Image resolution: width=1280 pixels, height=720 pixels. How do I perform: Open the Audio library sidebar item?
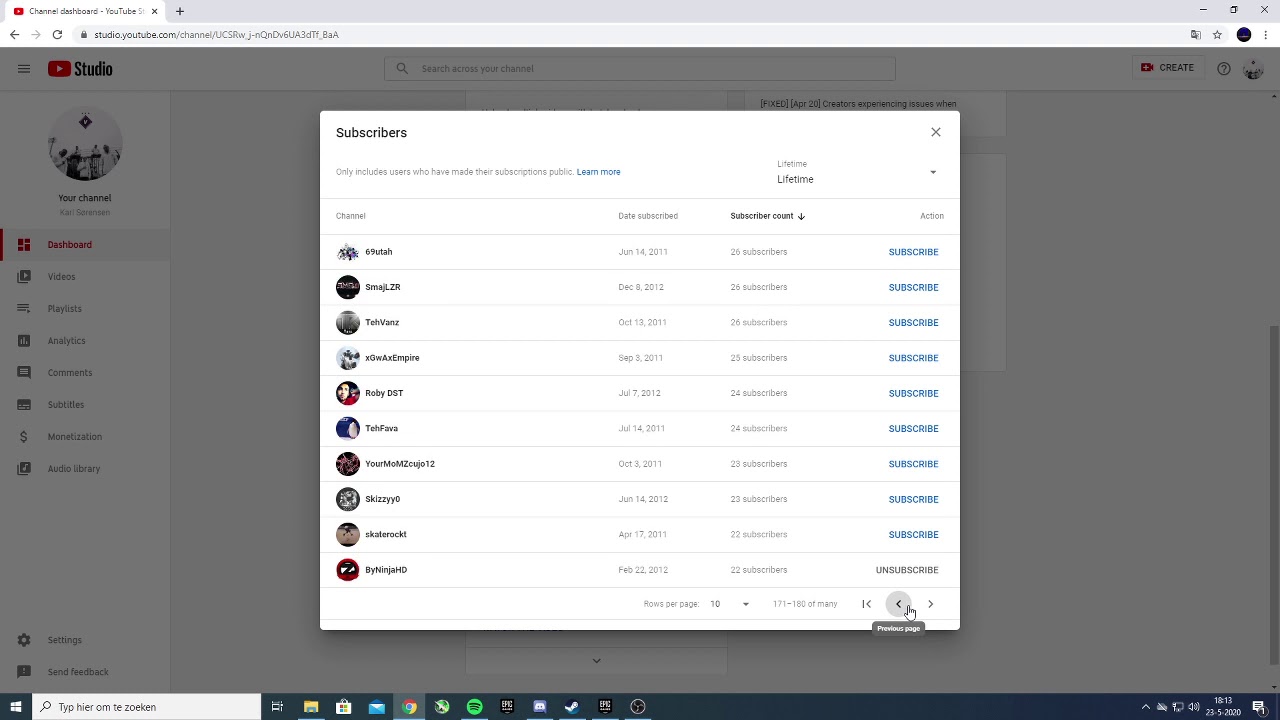point(85,469)
